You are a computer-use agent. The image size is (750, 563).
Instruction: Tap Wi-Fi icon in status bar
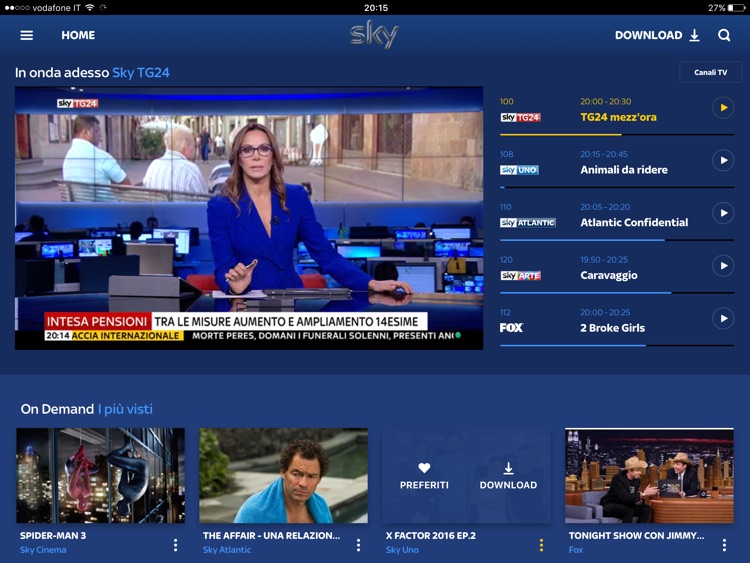[x=89, y=8]
